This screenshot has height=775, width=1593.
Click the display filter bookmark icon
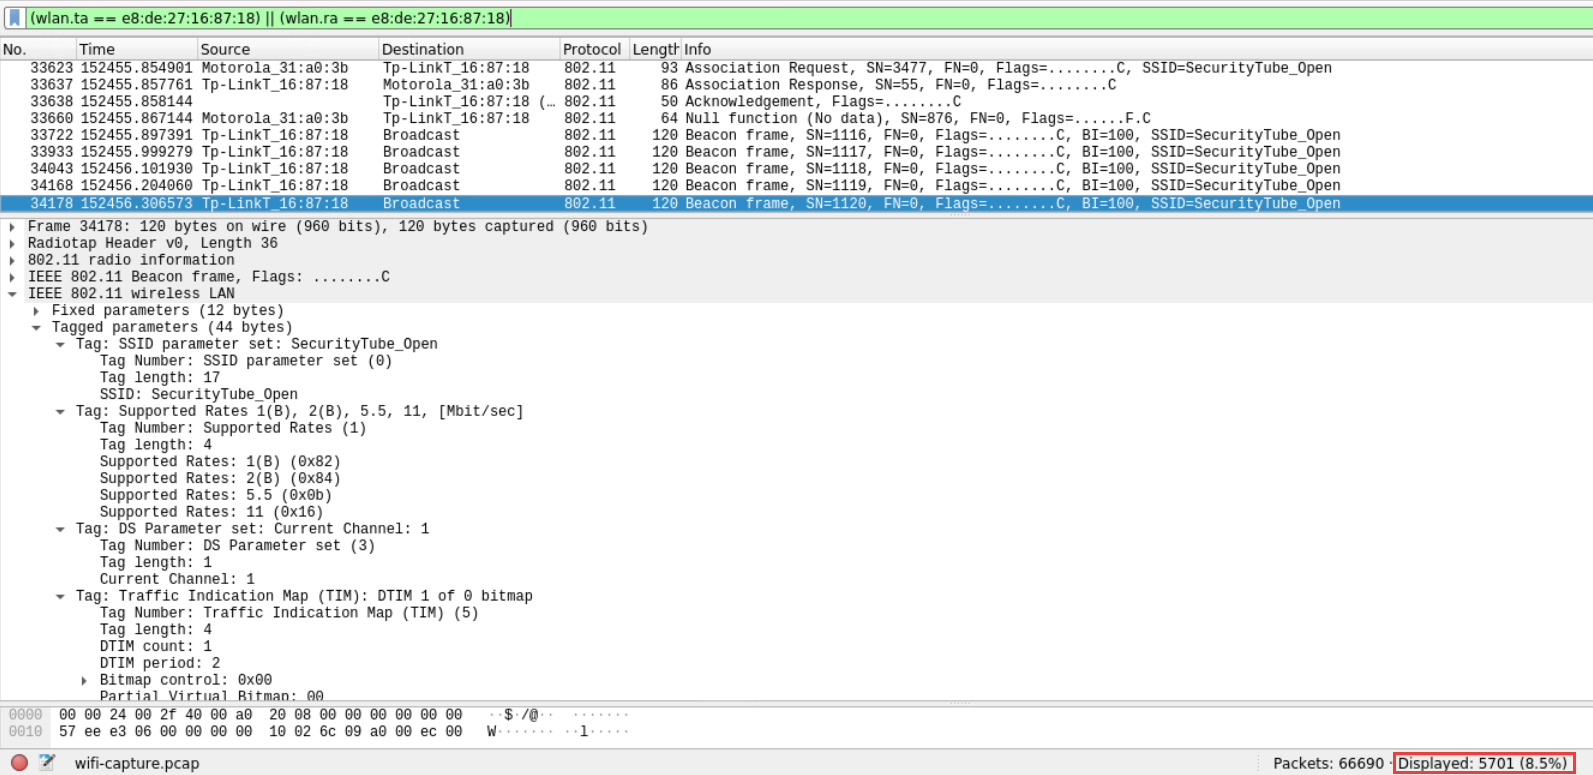(x=14, y=18)
